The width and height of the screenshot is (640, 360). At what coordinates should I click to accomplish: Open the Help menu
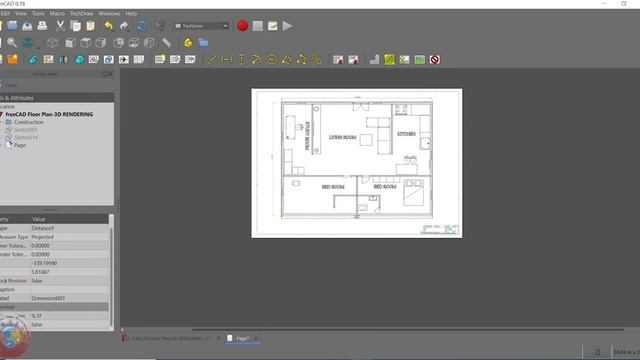point(131,13)
